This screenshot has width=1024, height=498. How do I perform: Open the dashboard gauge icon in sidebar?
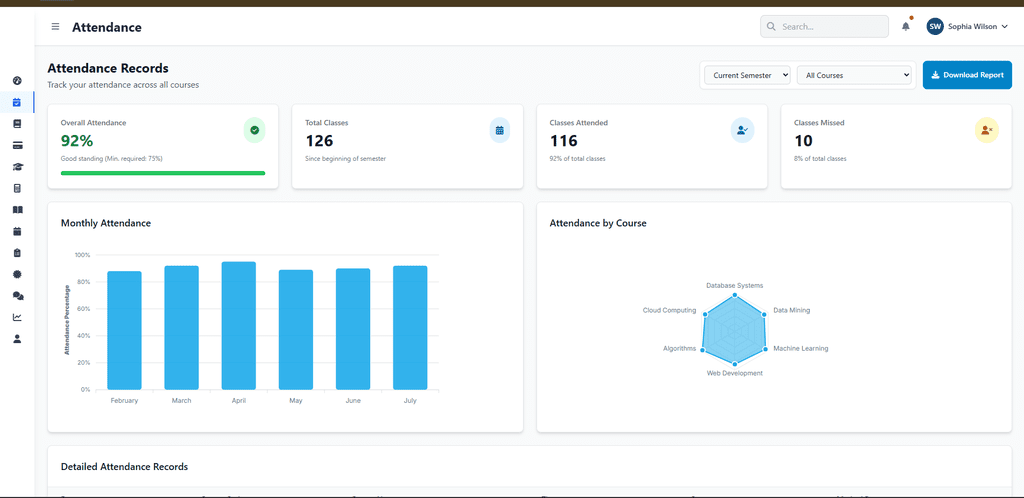(18, 81)
